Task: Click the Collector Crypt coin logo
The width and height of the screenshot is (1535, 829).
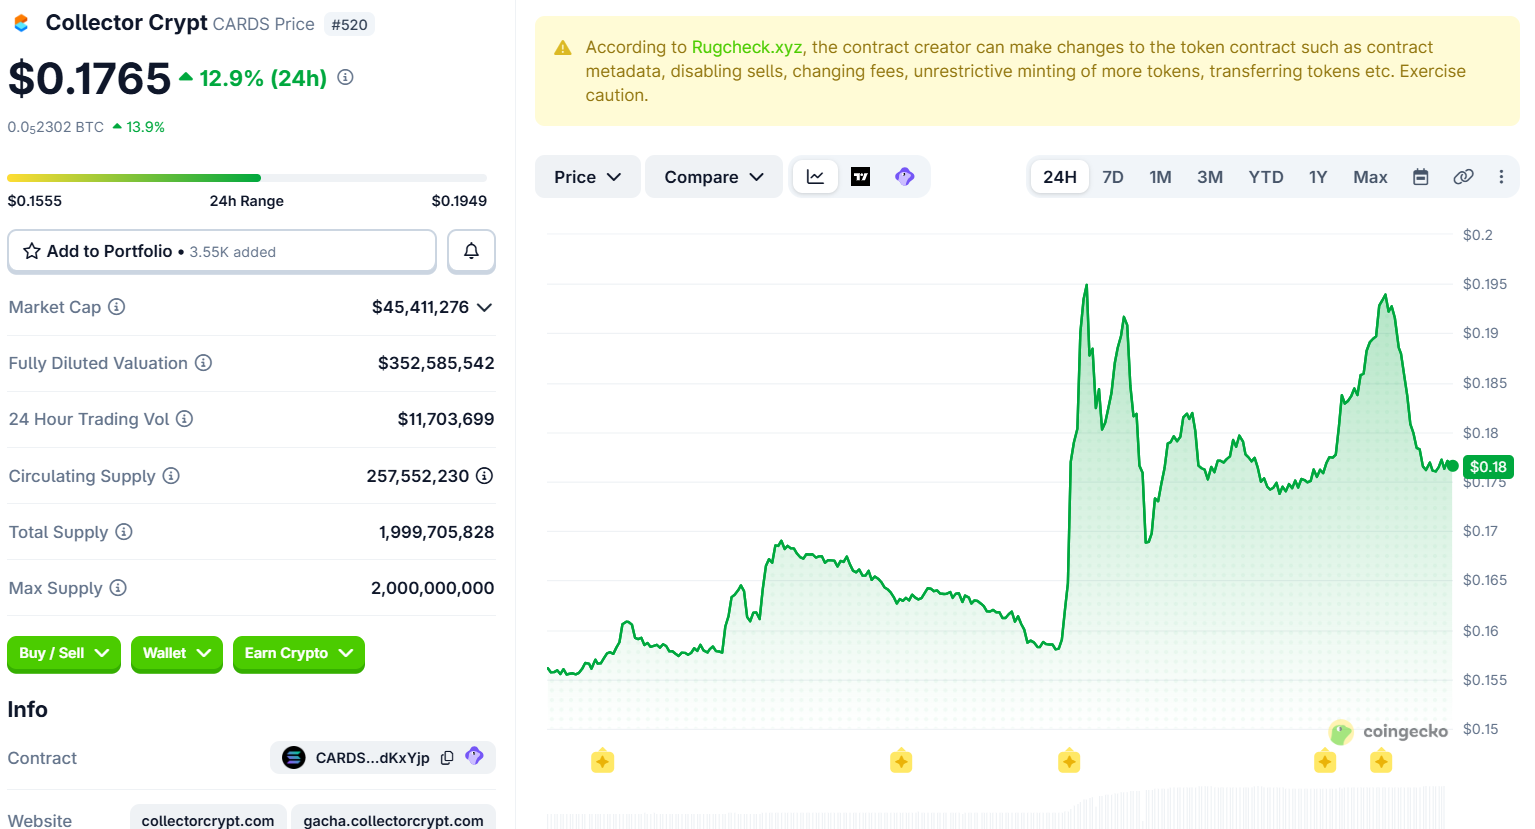Action: click(x=21, y=23)
